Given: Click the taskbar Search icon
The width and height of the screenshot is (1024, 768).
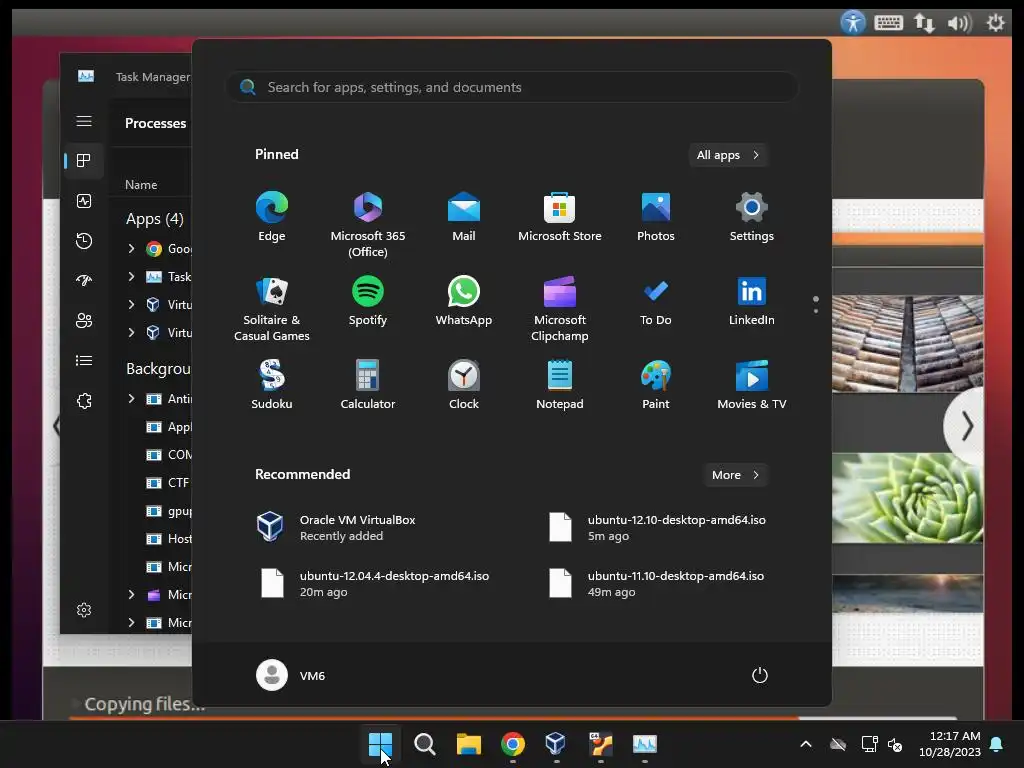Looking at the screenshot, I should 424,744.
